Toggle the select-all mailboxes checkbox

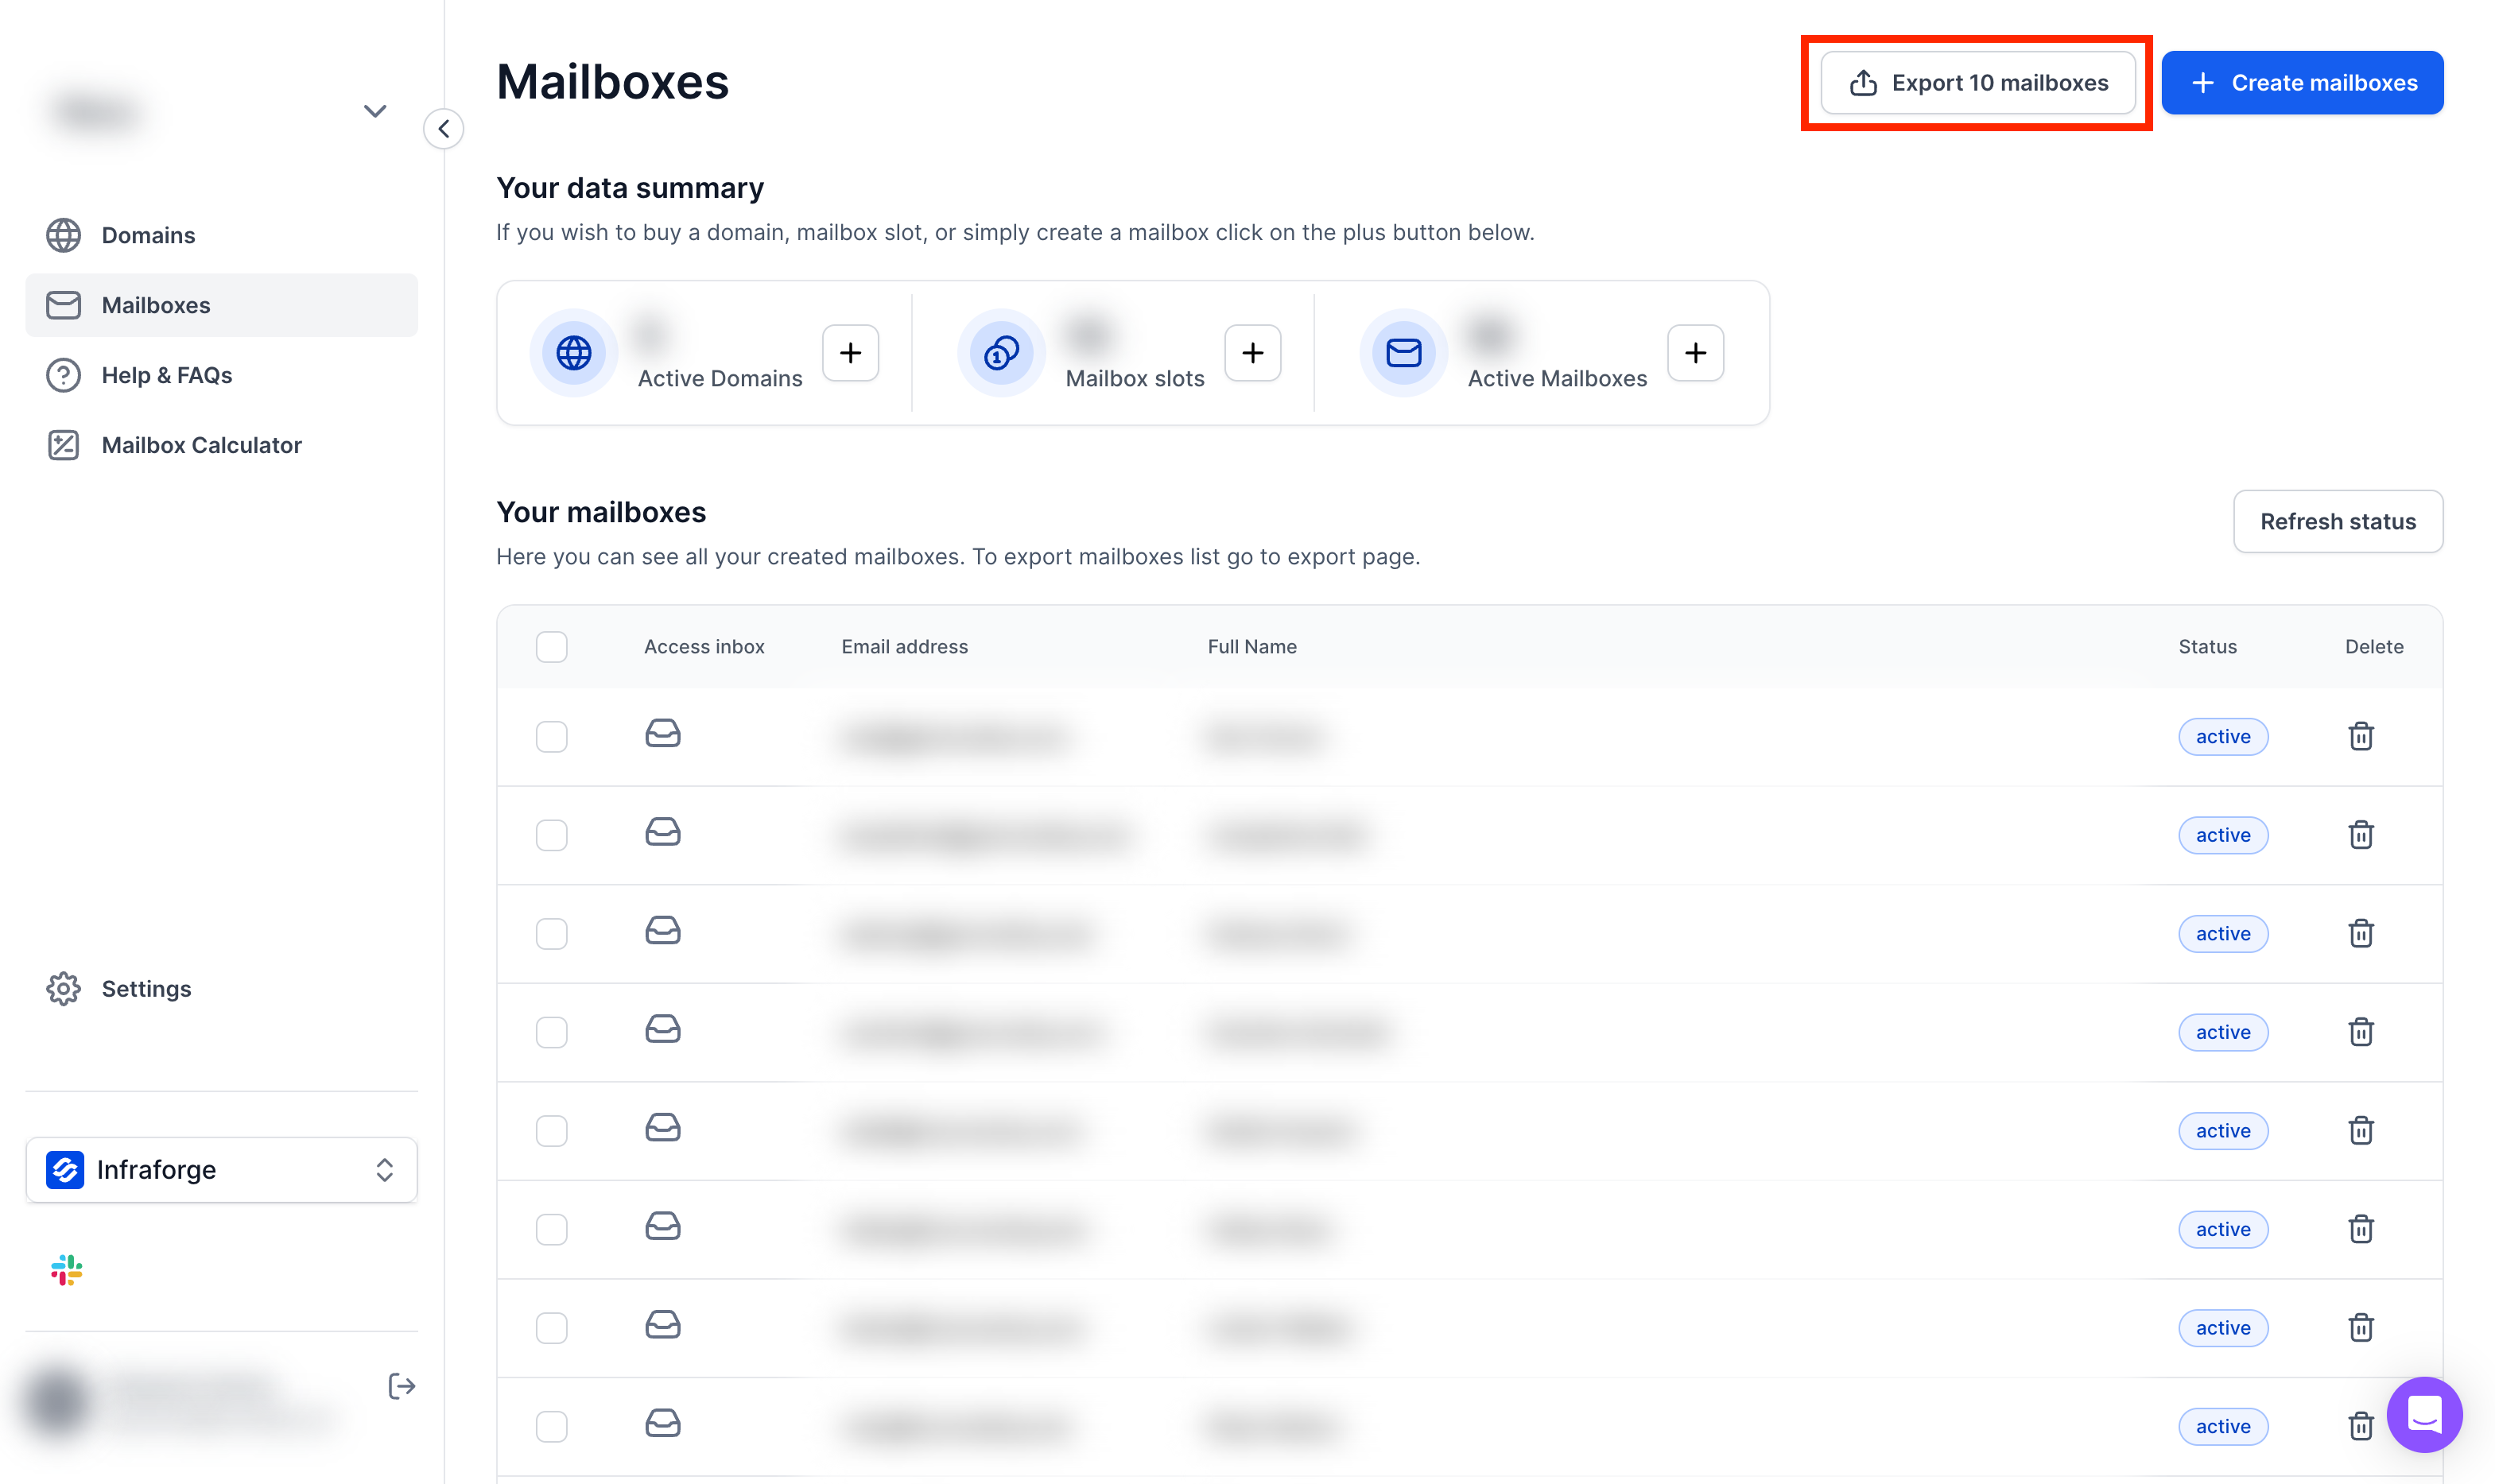[x=551, y=647]
